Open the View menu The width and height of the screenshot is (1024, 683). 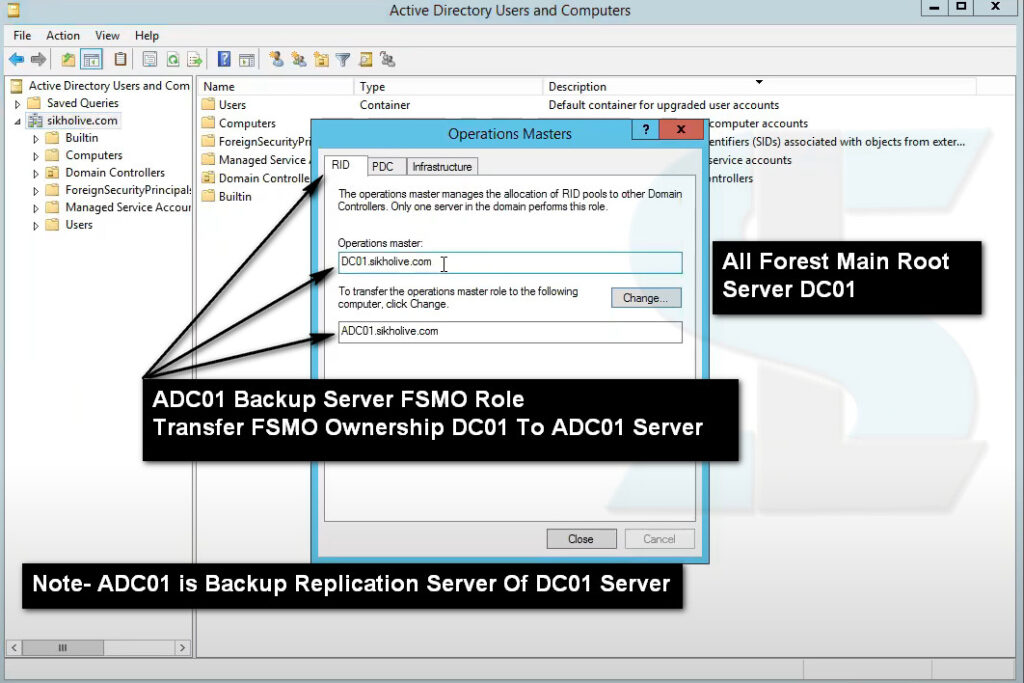[x=107, y=35]
